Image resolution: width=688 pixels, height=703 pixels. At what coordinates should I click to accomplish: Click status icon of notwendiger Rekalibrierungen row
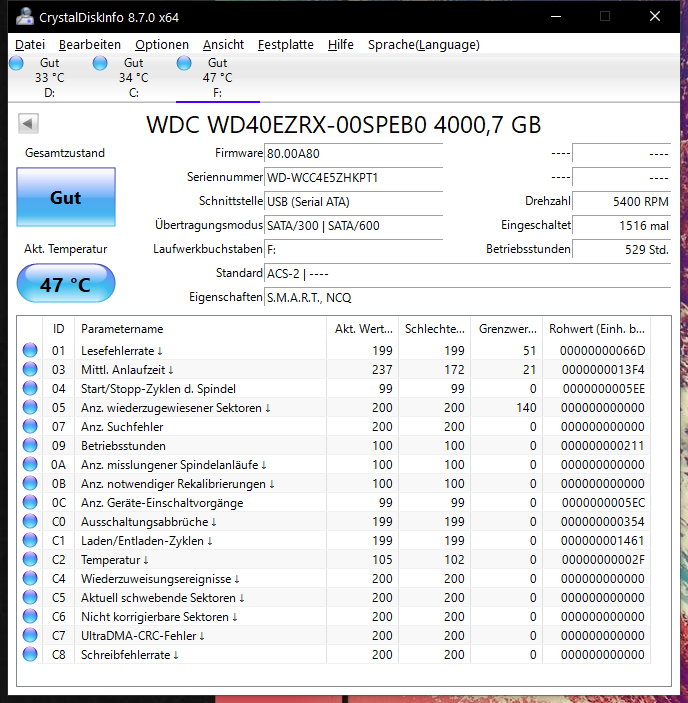point(30,483)
